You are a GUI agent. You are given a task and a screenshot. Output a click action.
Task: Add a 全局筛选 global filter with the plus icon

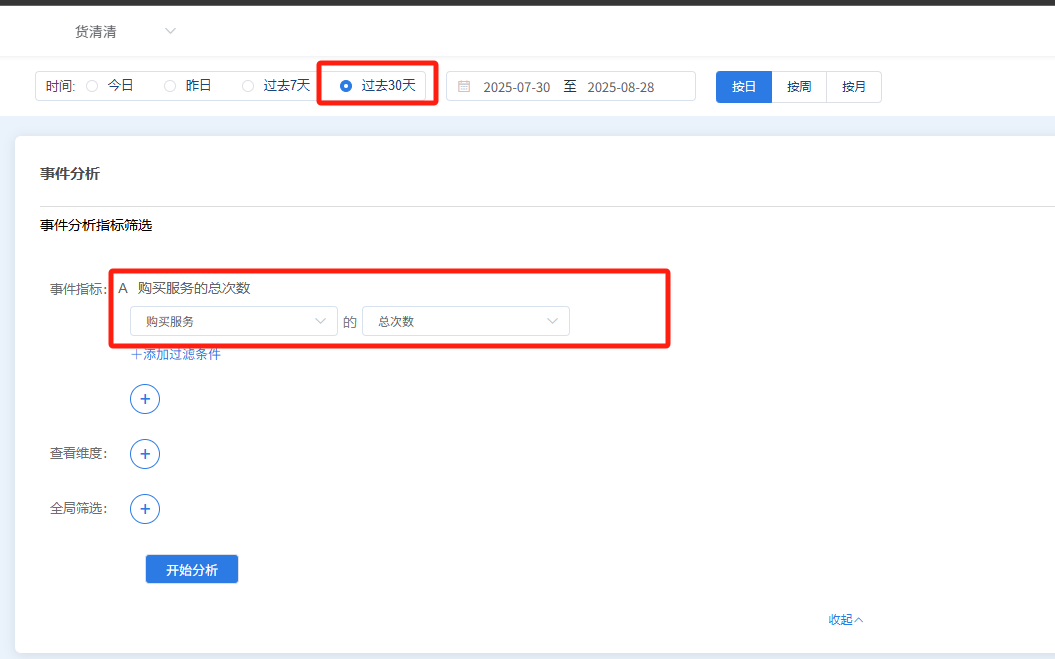coord(145,509)
